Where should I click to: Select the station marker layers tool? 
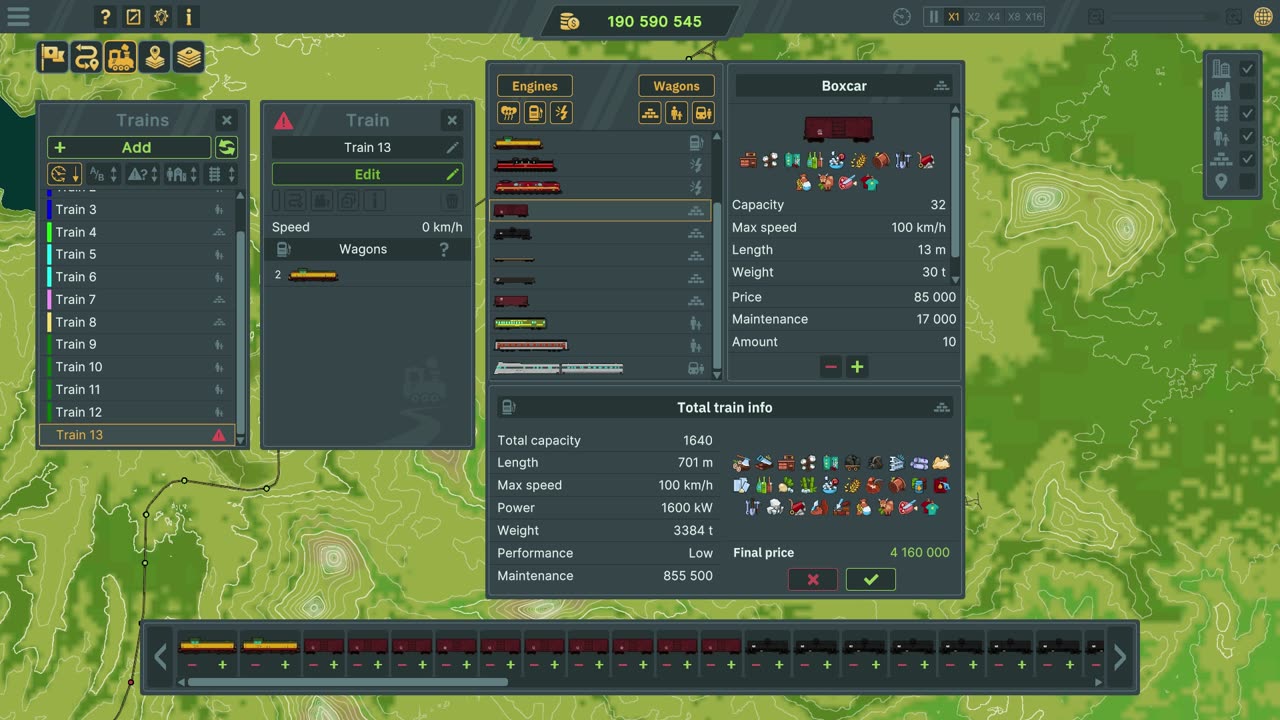point(154,57)
